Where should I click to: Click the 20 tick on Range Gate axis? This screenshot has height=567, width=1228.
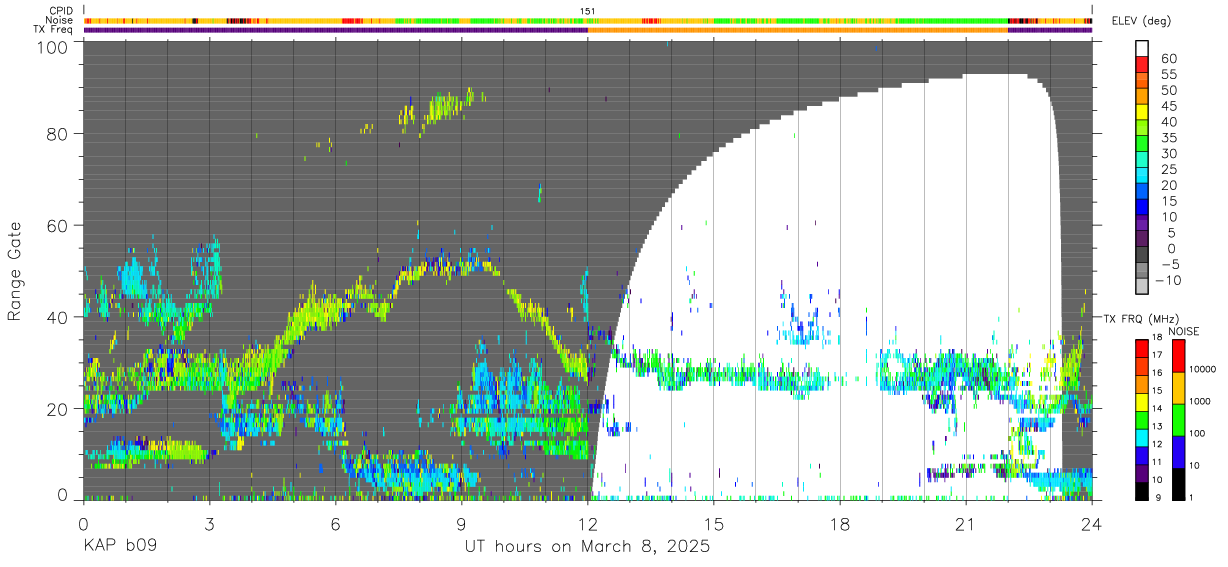(x=59, y=407)
